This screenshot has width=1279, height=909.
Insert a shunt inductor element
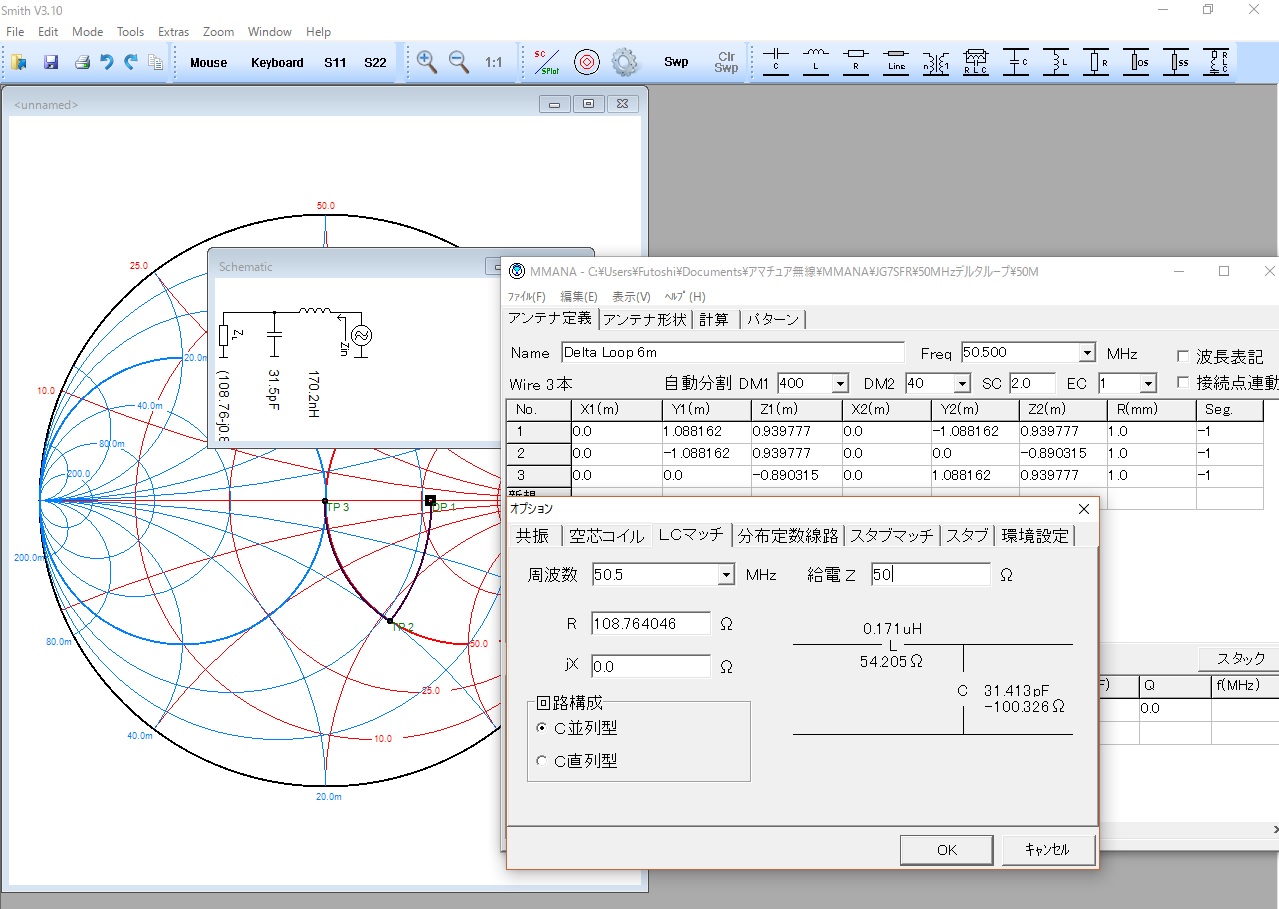(x=1056, y=62)
